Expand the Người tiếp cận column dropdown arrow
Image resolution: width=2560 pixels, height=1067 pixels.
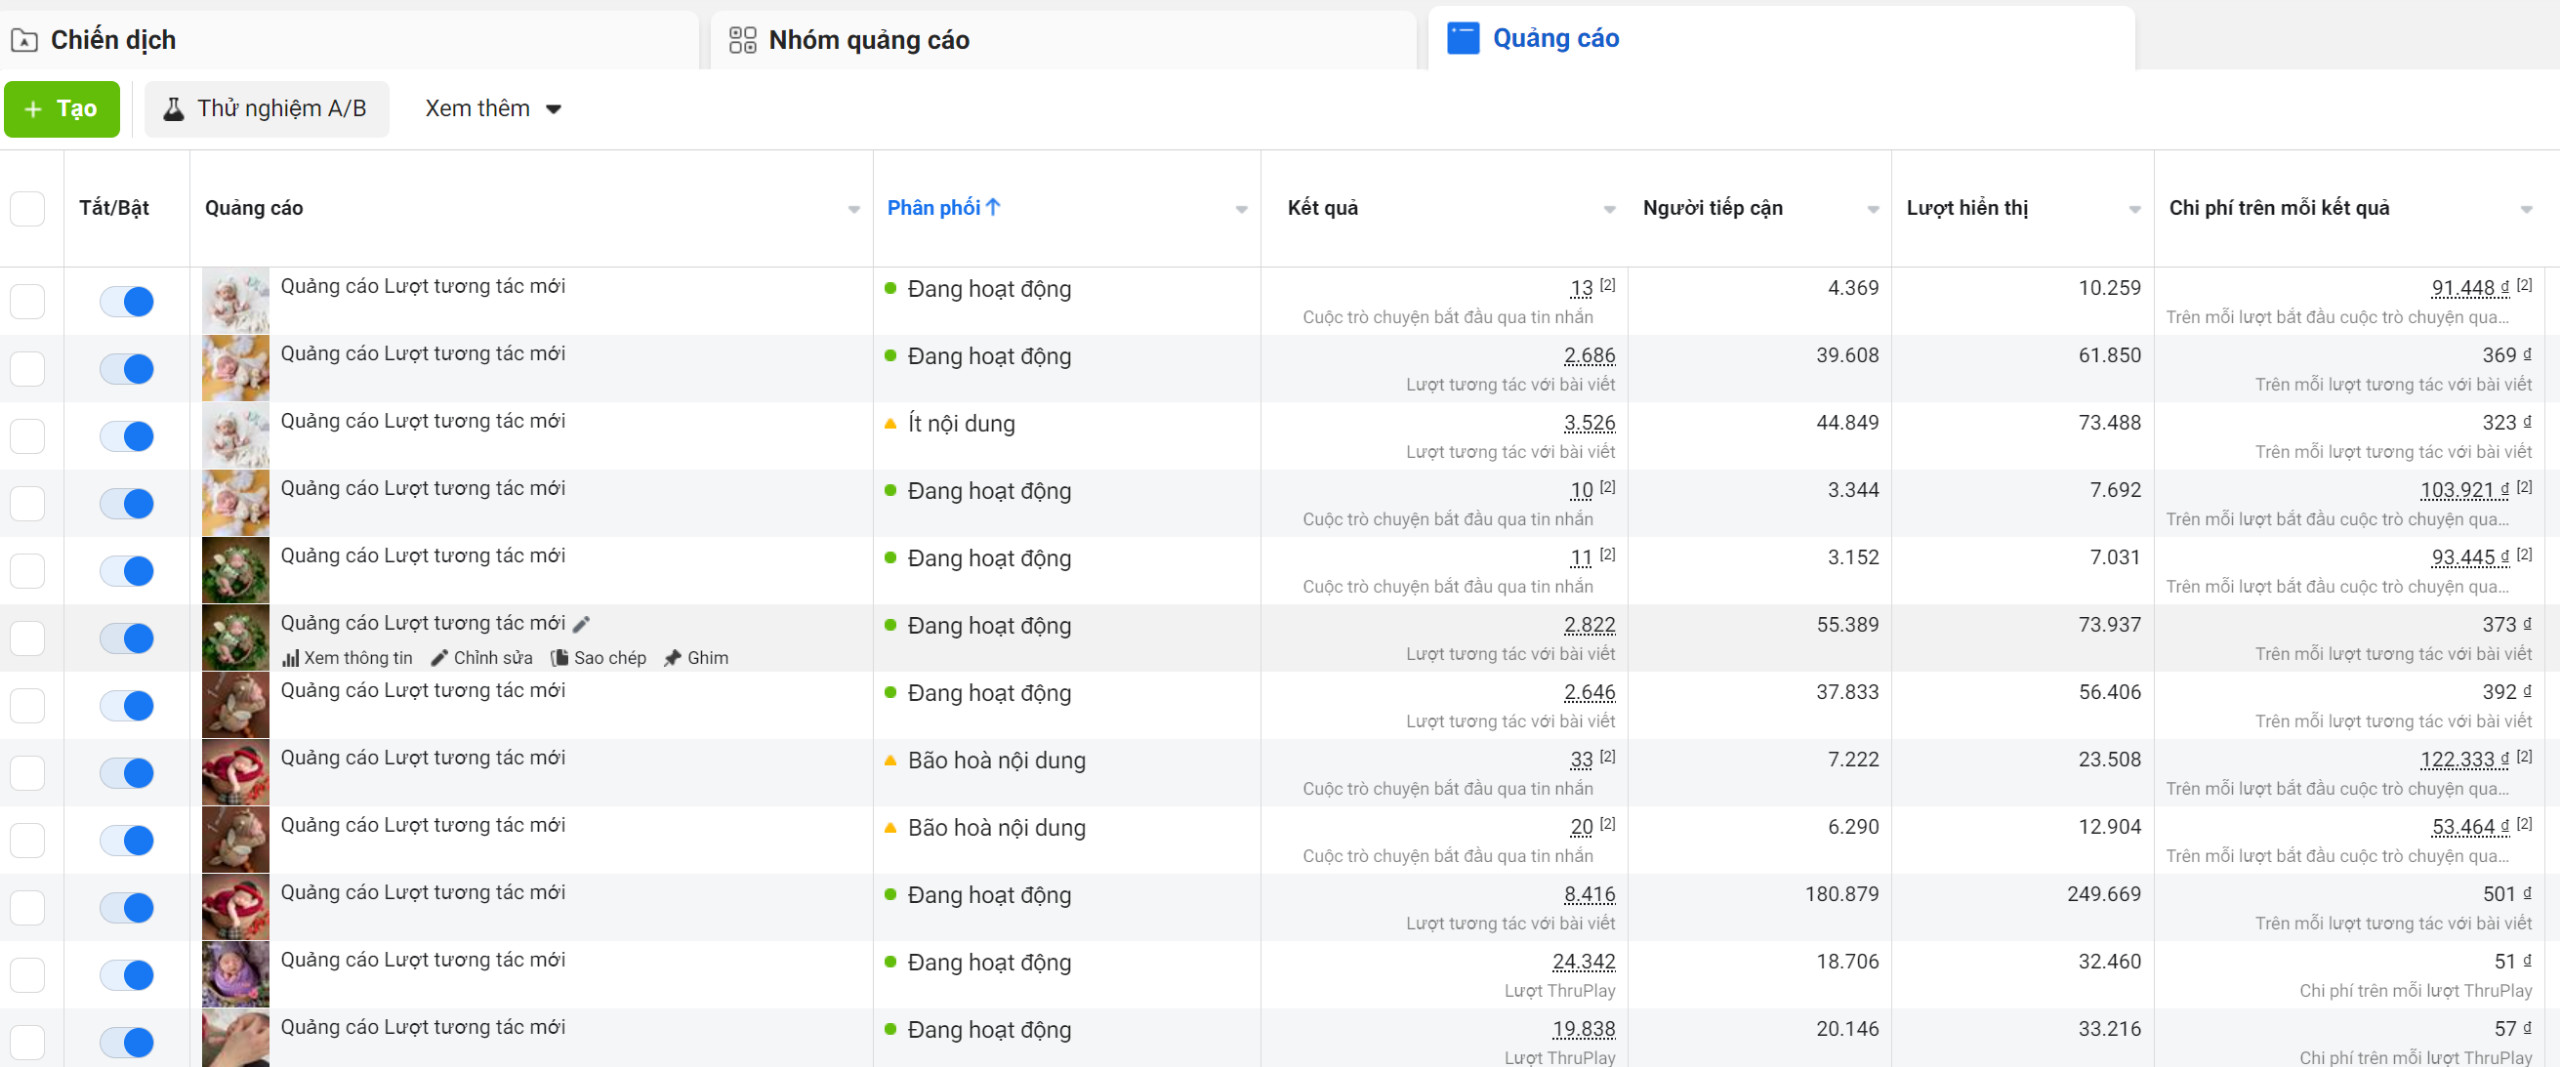(x=1873, y=209)
